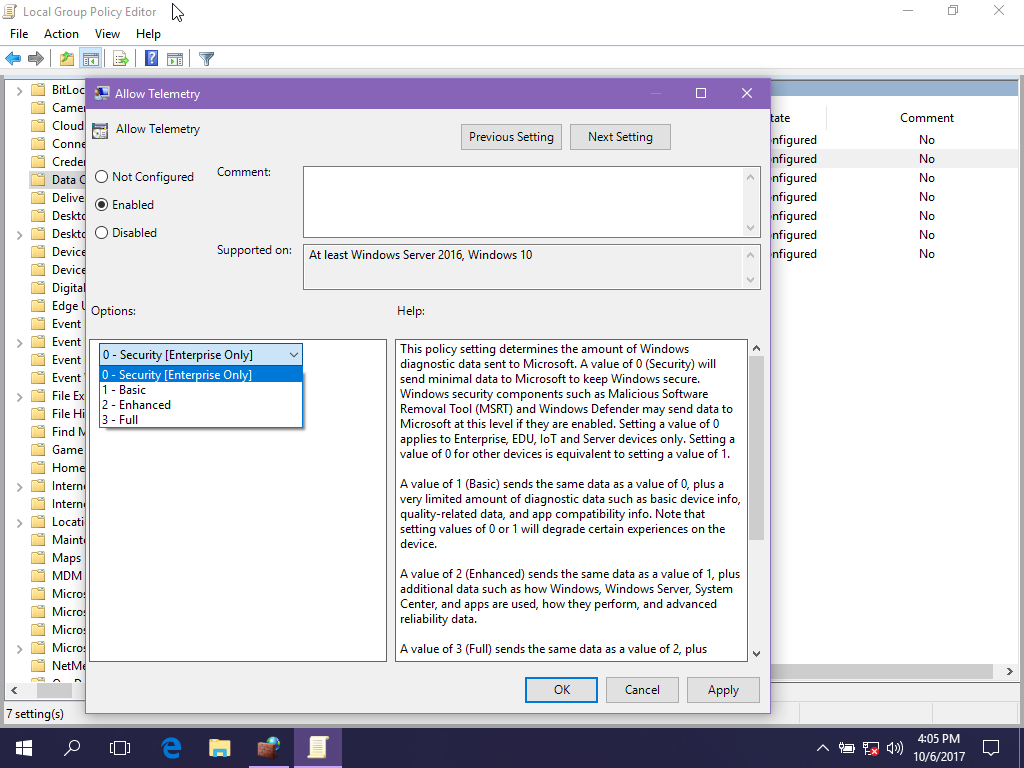
Task: Select the Delive folder in the tree
Action: 58,198
